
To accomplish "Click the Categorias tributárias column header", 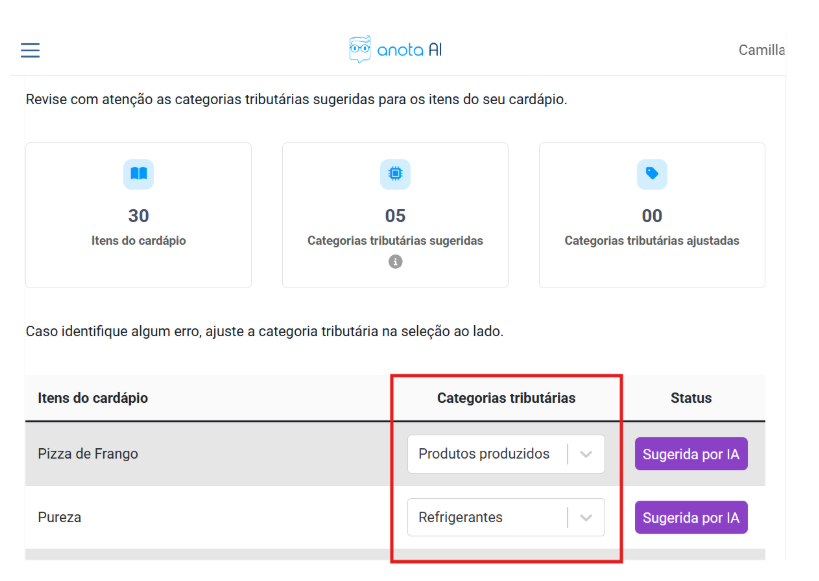I will (506, 398).
